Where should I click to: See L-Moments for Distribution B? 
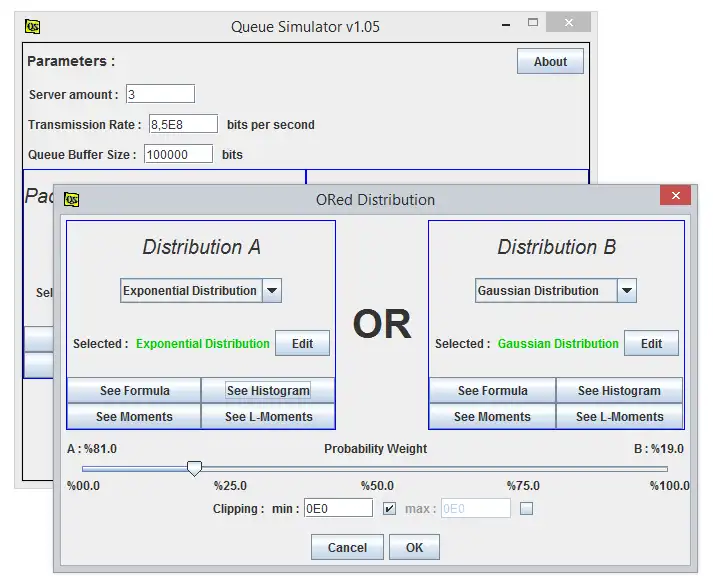pos(619,416)
